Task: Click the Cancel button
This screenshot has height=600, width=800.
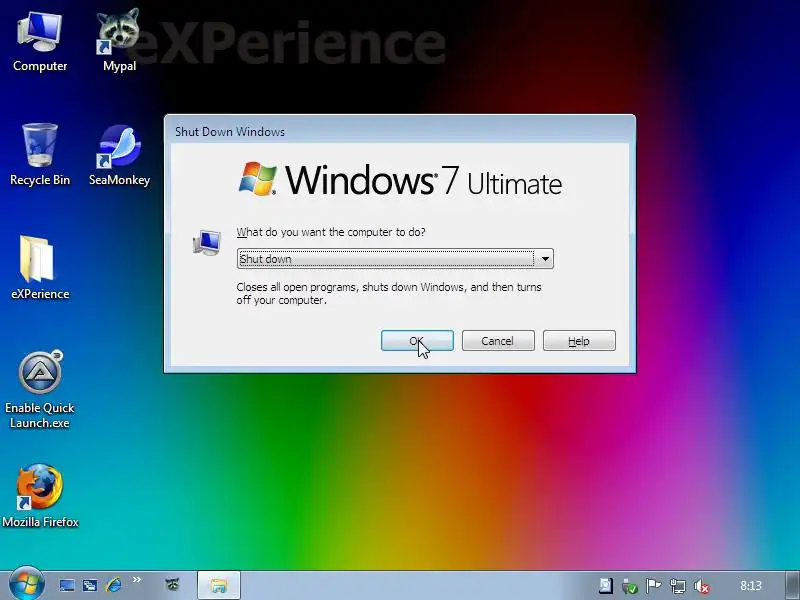Action: point(498,340)
